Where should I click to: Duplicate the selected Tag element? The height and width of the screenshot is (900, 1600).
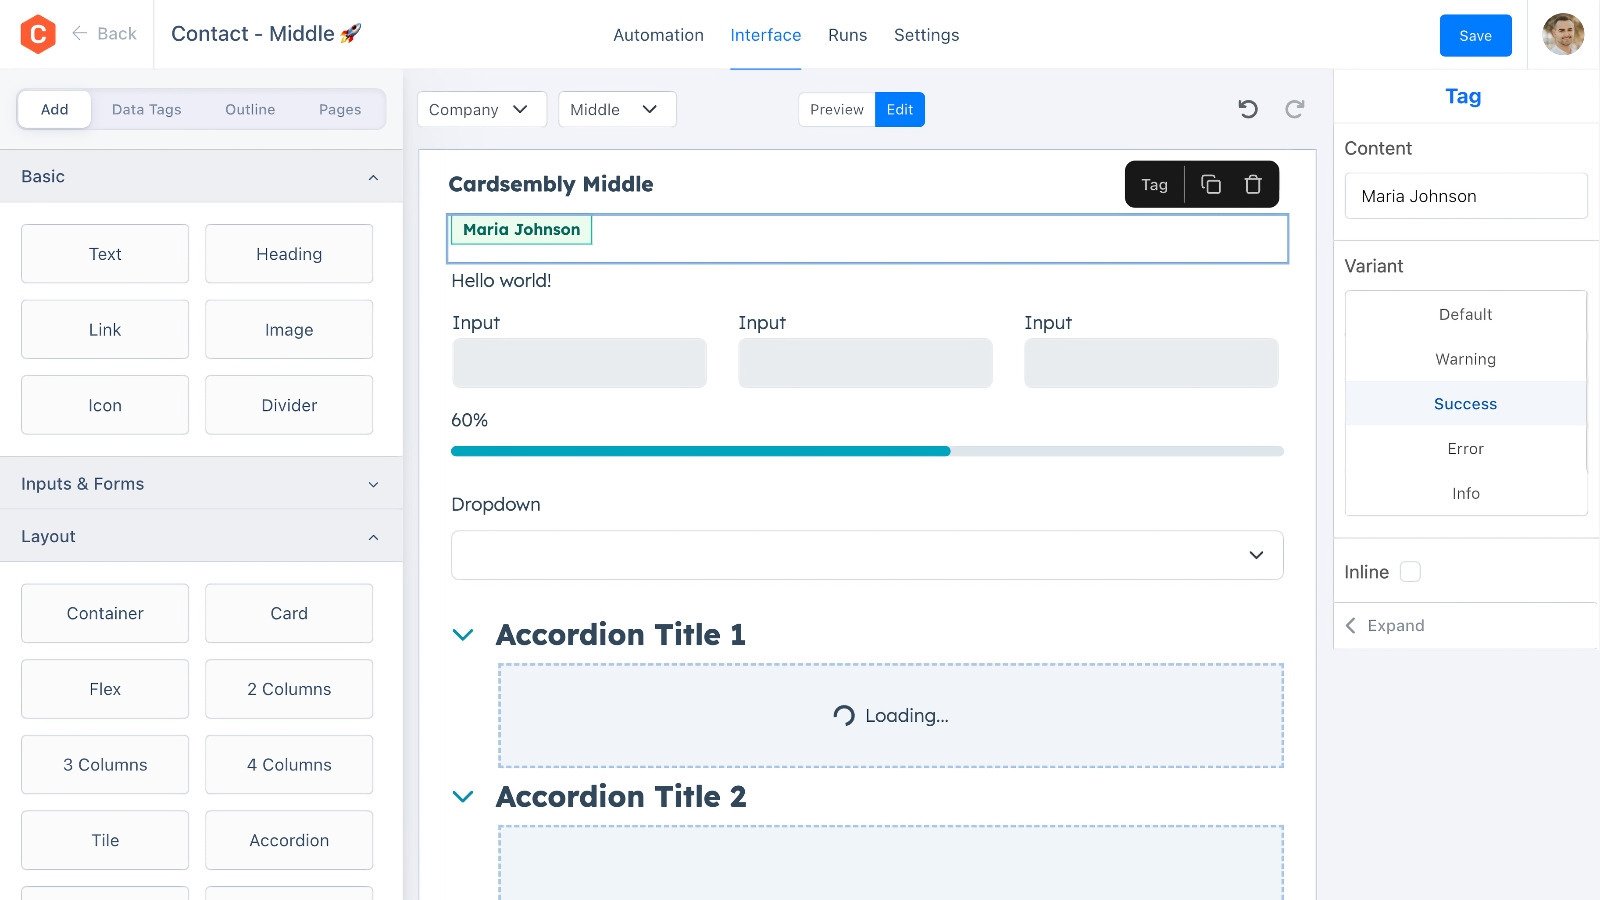[x=1210, y=184]
